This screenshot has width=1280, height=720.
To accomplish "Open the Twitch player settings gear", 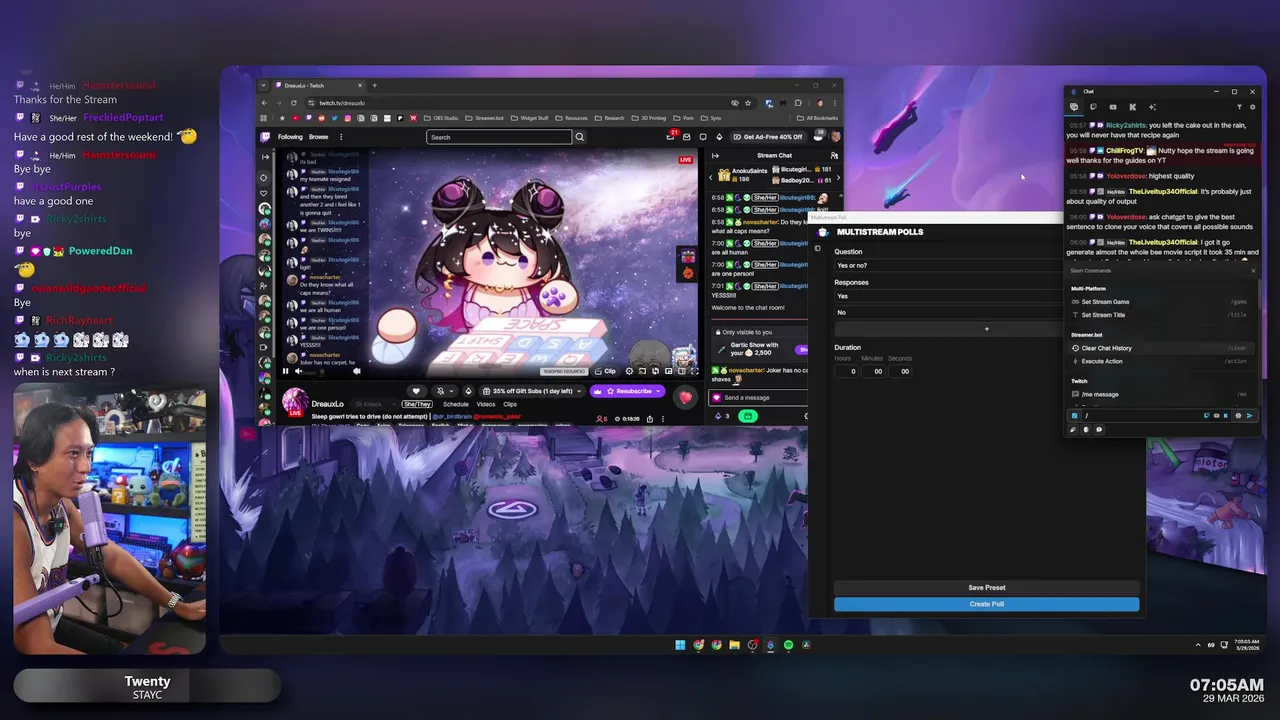I will pos(629,371).
